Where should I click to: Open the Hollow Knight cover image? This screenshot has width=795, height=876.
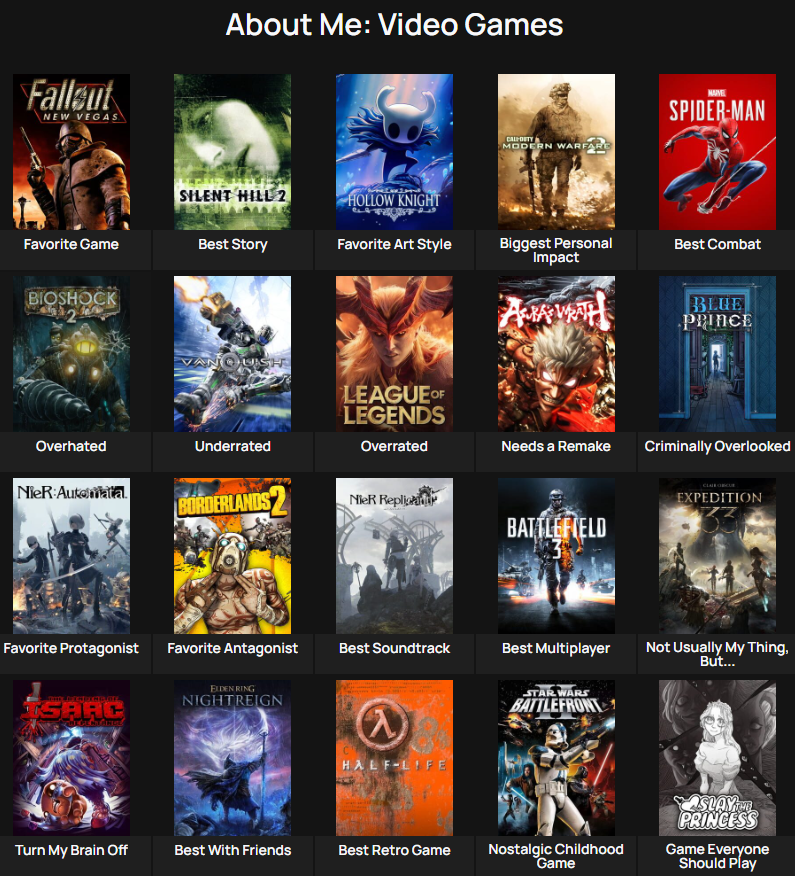[x=394, y=152]
